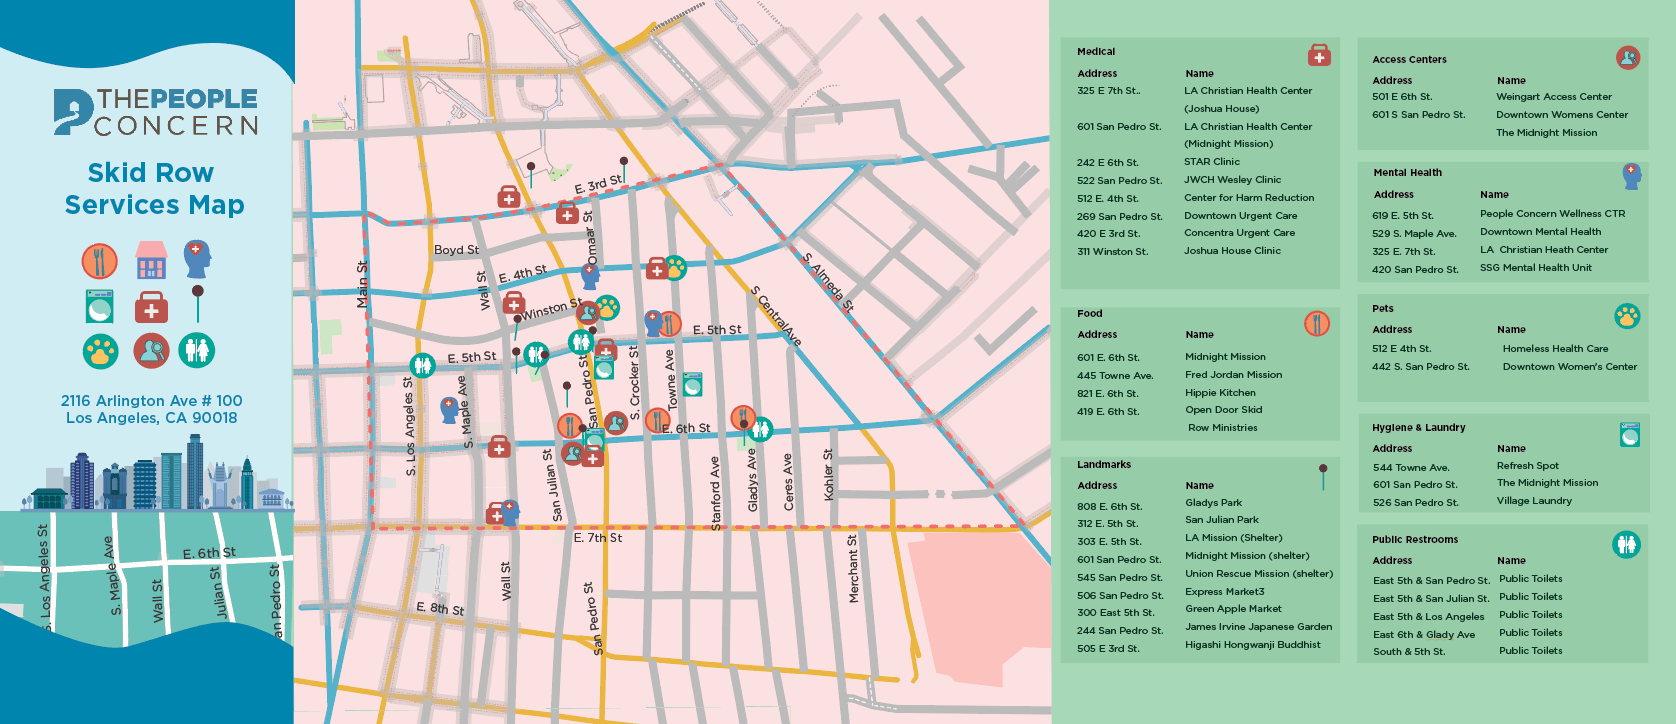Viewport: 1676px width, 724px height.
Task: Select the "Weingart Access Center" entry
Action: point(1554,97)
